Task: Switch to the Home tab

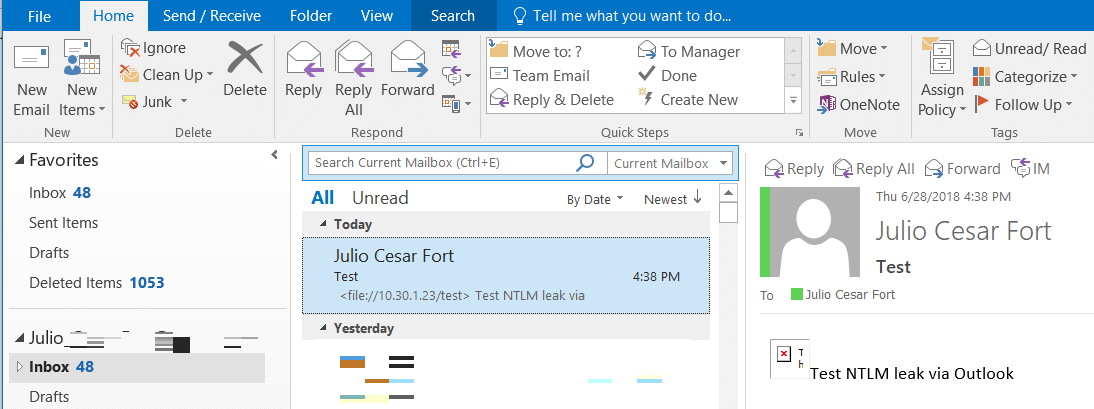Action: [113, 15]
